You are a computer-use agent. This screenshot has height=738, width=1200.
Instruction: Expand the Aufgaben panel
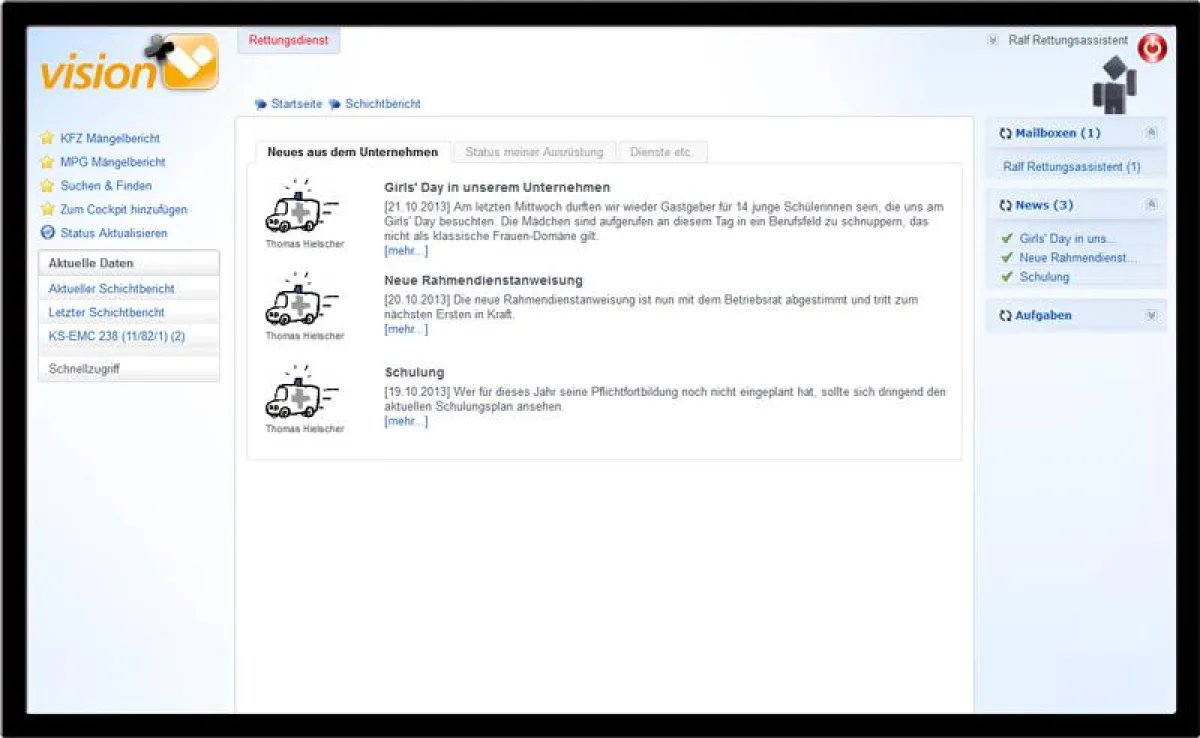1150,314
